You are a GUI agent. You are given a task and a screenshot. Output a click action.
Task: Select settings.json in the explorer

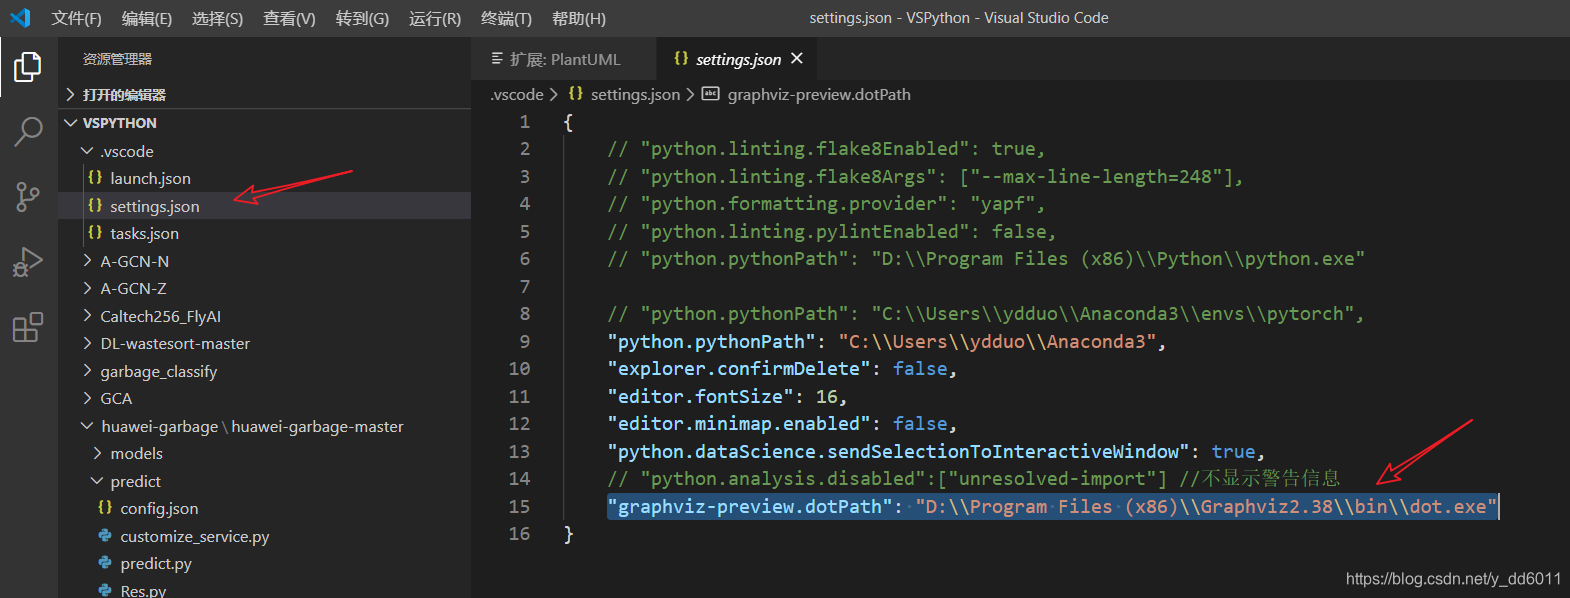[x=264, y=205]
